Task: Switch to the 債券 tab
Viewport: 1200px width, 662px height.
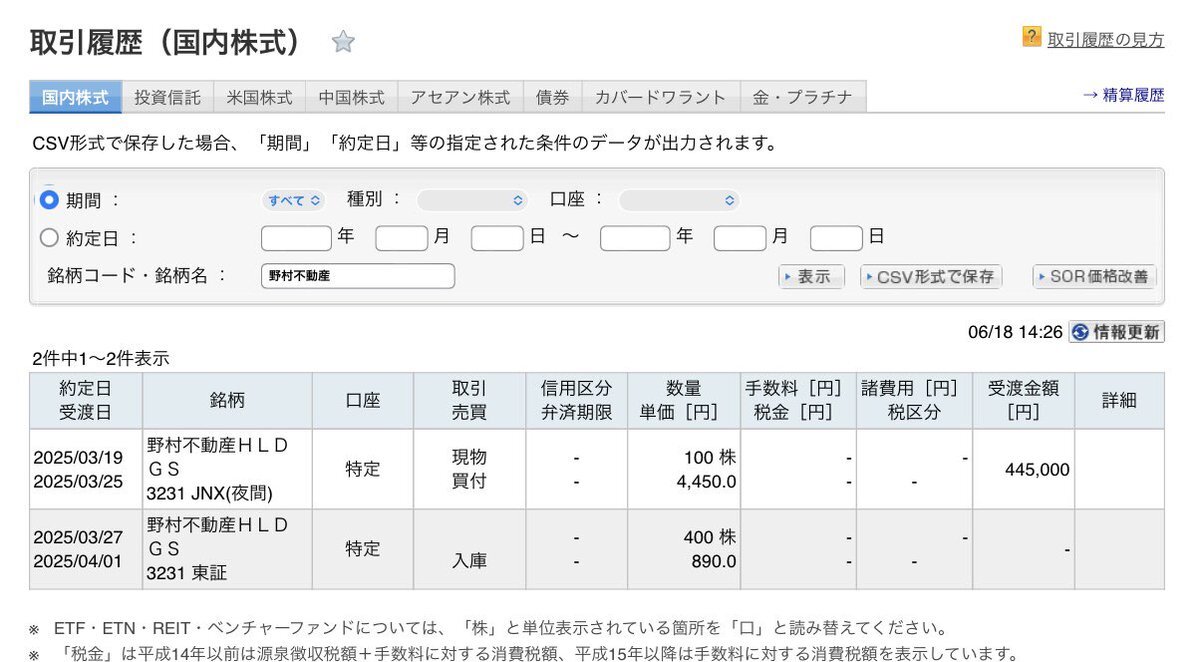Action: pyautogui.click(x=552, y=97)
